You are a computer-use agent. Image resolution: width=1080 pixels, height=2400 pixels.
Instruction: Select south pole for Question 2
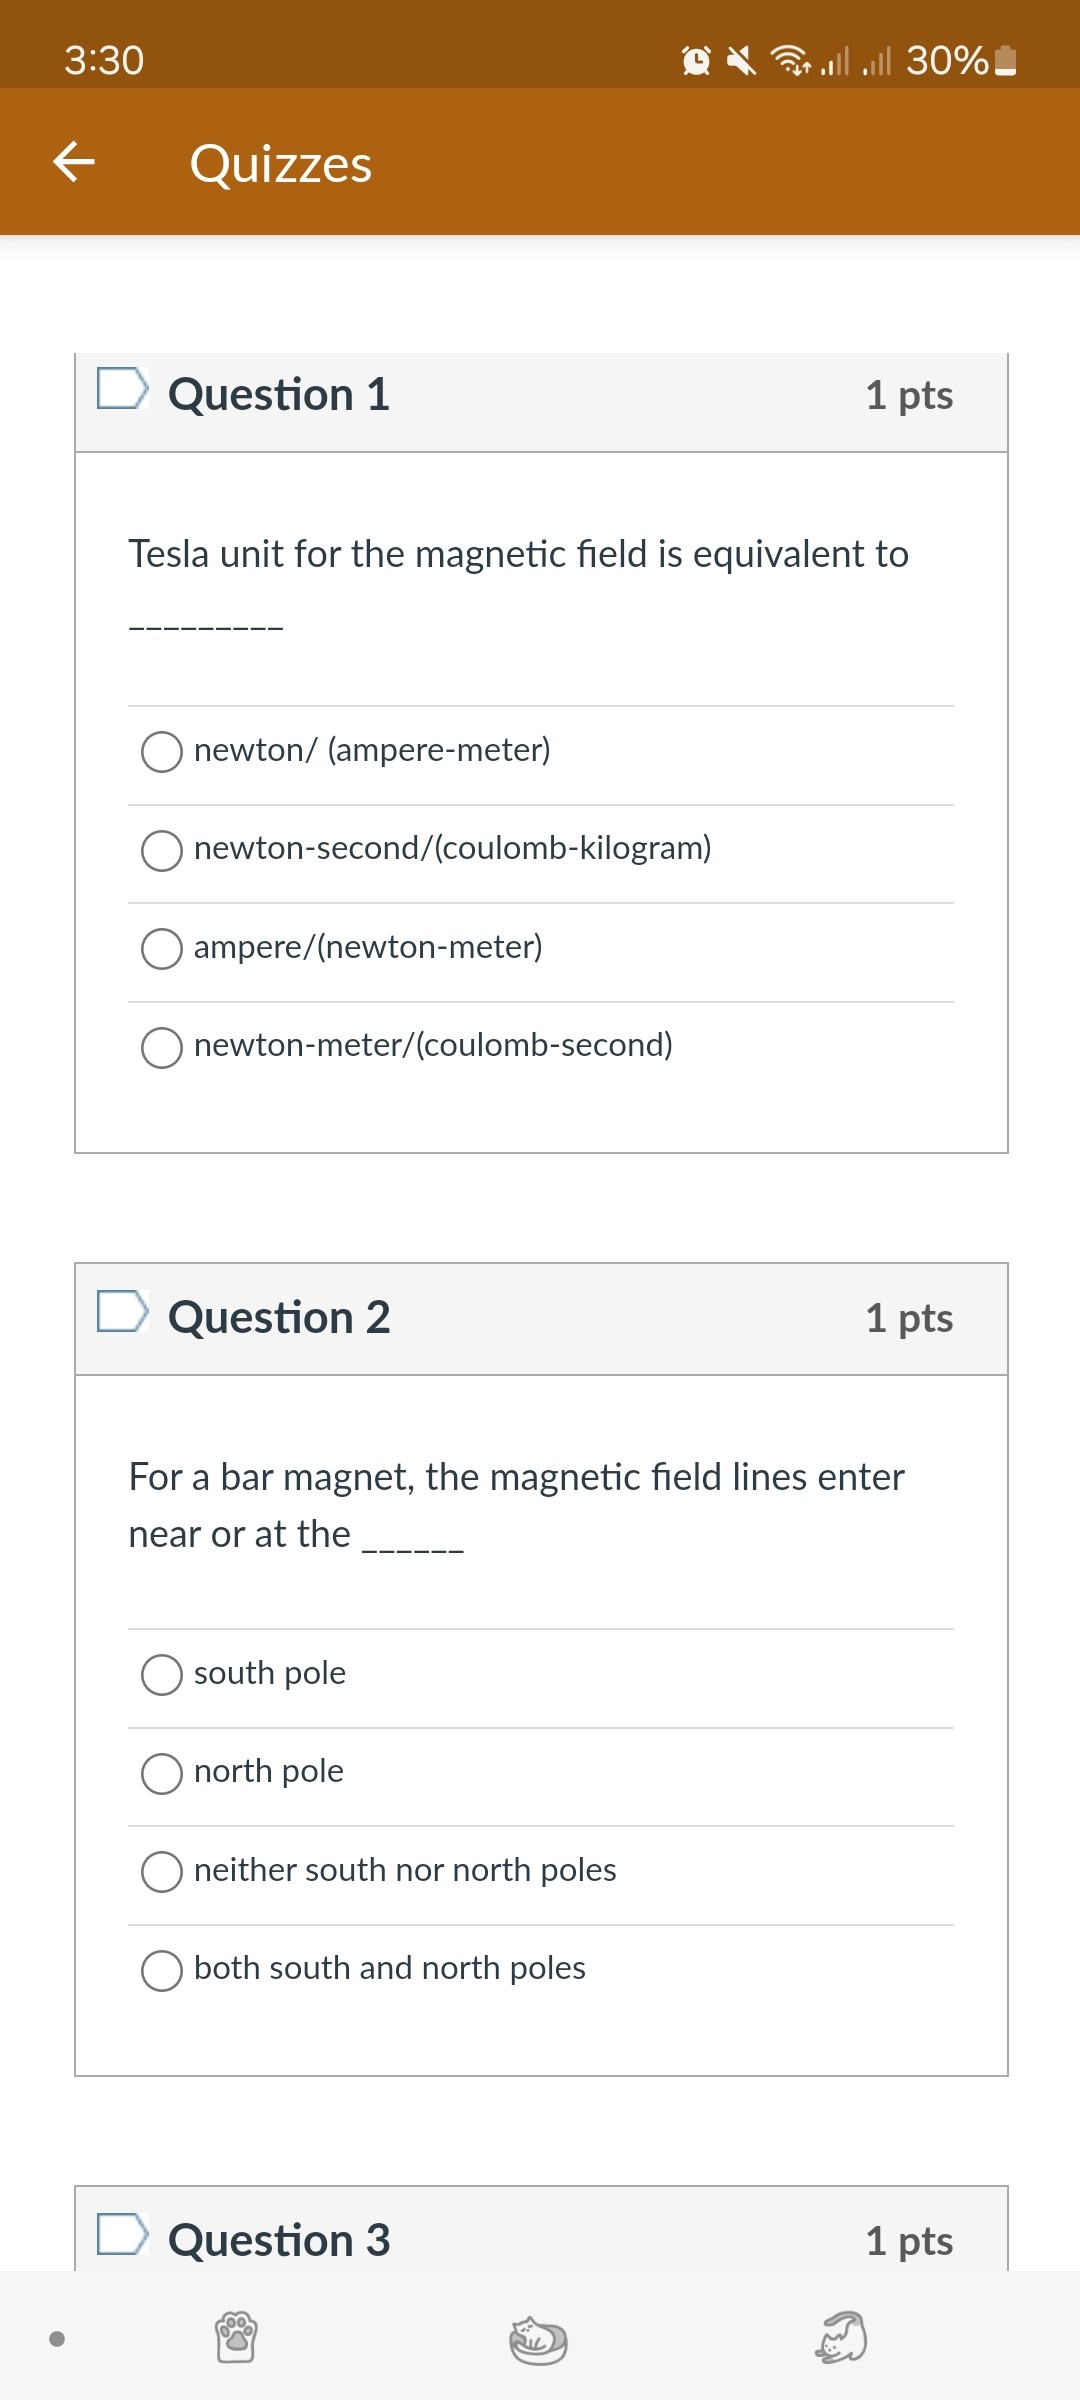point(162,1675)
